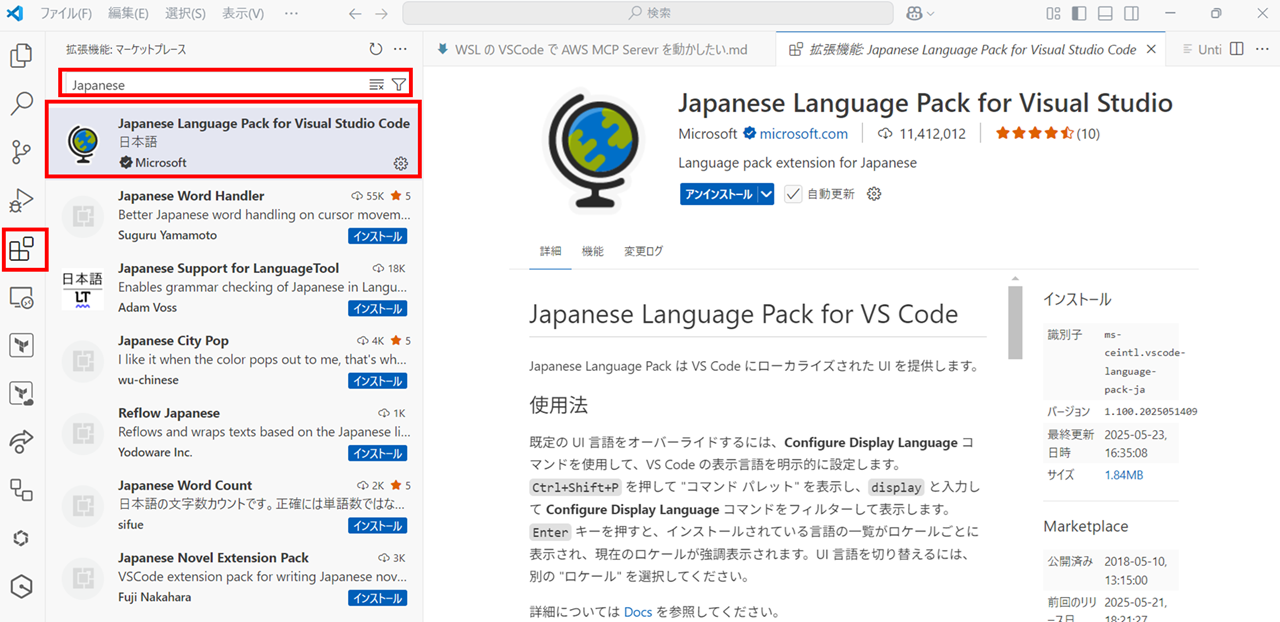Open the Search view in the activity bar
Screen dimensions: 1280x622
21,103
